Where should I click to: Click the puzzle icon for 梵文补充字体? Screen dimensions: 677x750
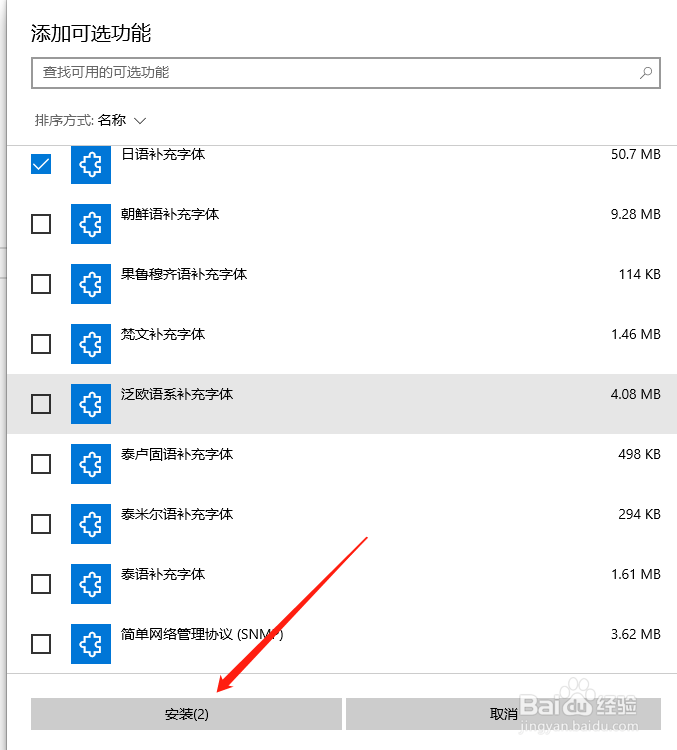91,344
